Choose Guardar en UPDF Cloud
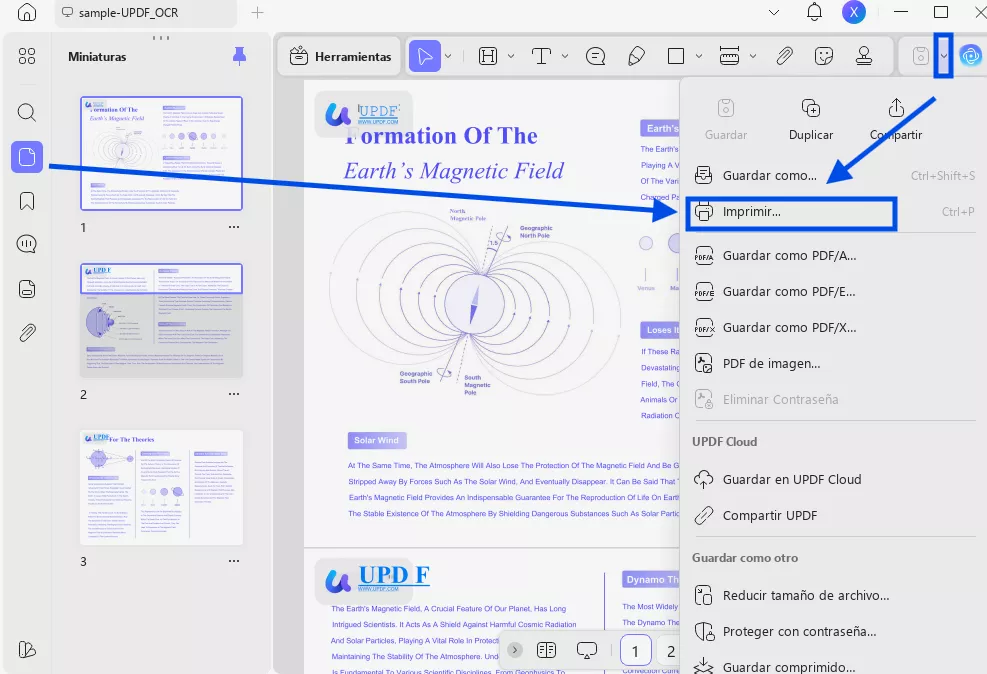This screenshot has height=674, width=987. click(x=834, y=480)
